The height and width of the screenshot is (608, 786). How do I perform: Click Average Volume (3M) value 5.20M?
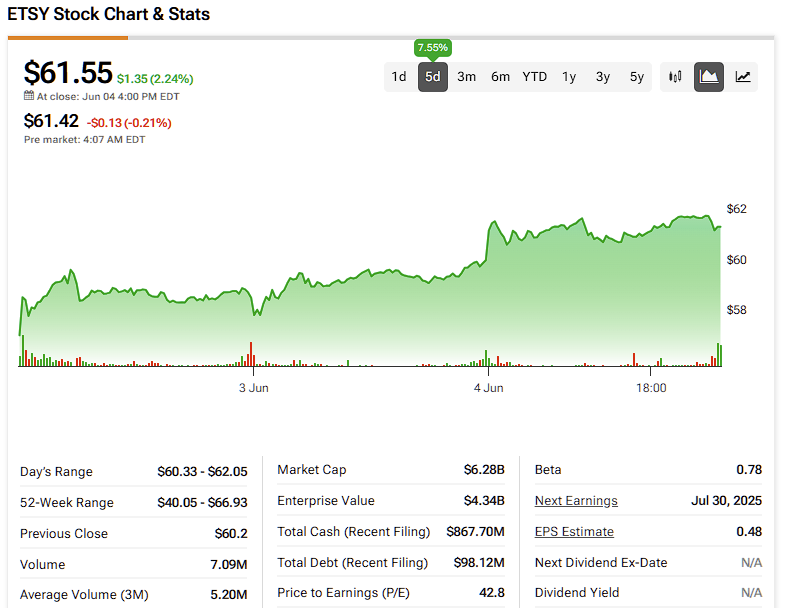tap(229, 595)
